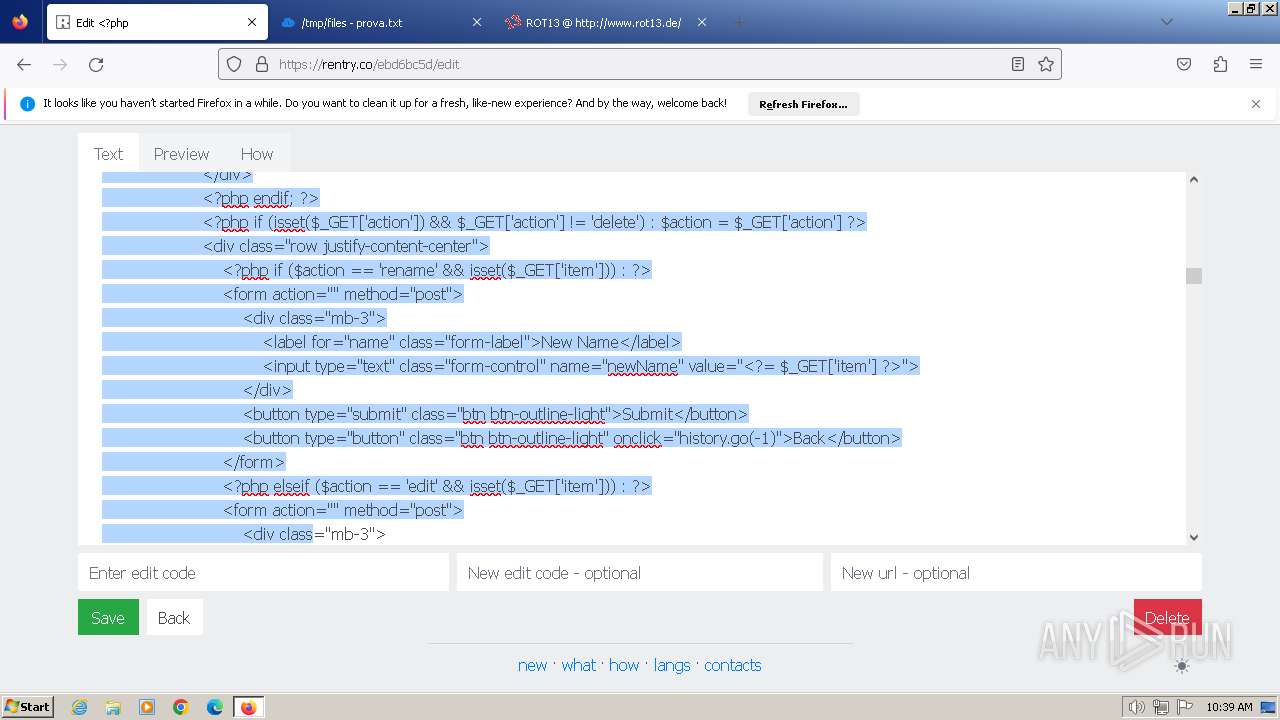Click the green Save button
1280x720 pixels.
(x=108, y=618)
